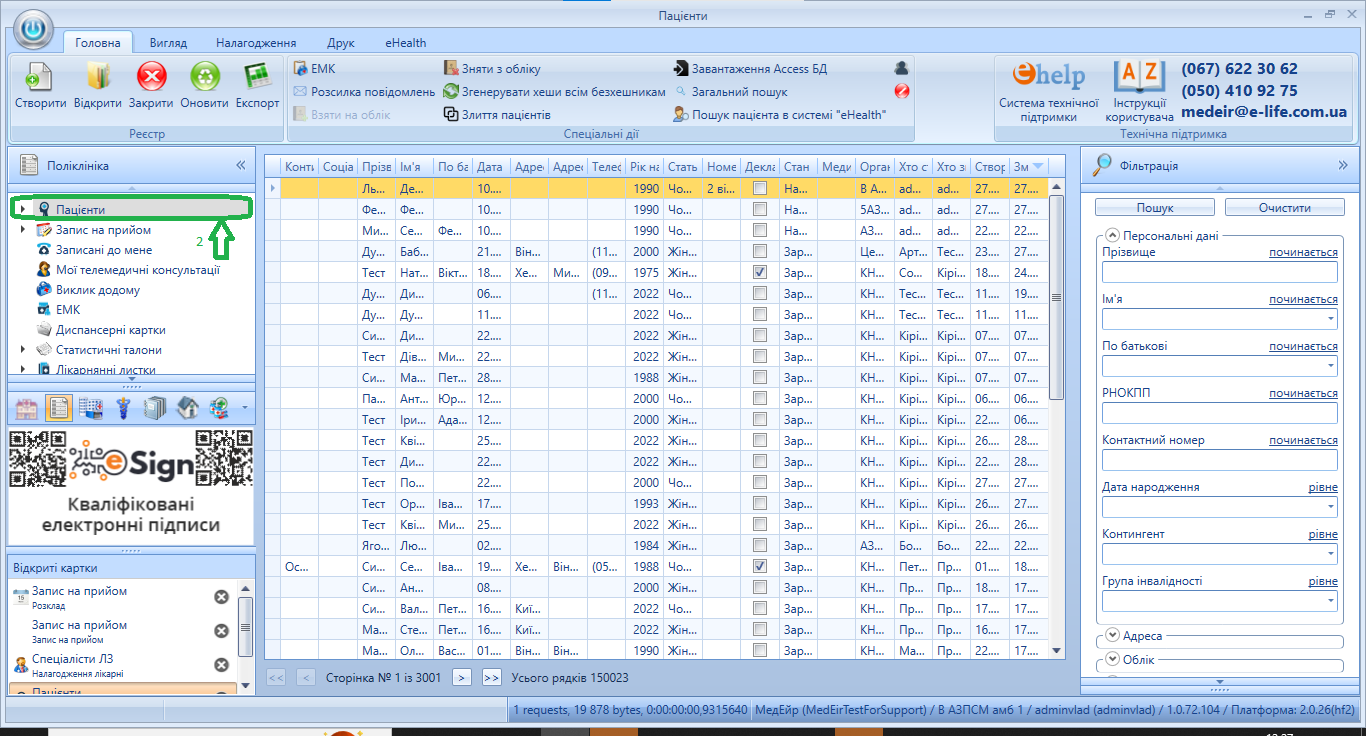Click the red round question icon
The width and height of the screenshot is (1366, 736).
point(901,91)
